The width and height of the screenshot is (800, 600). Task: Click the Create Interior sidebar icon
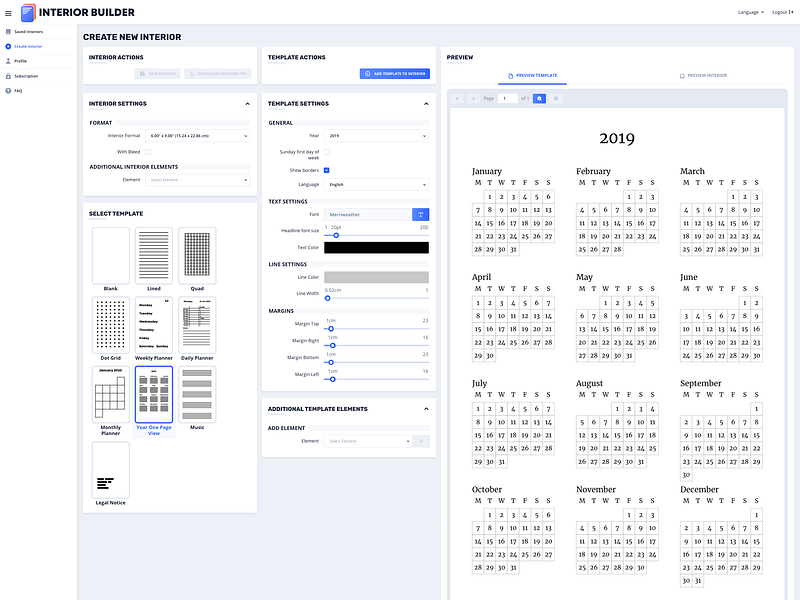8,46
